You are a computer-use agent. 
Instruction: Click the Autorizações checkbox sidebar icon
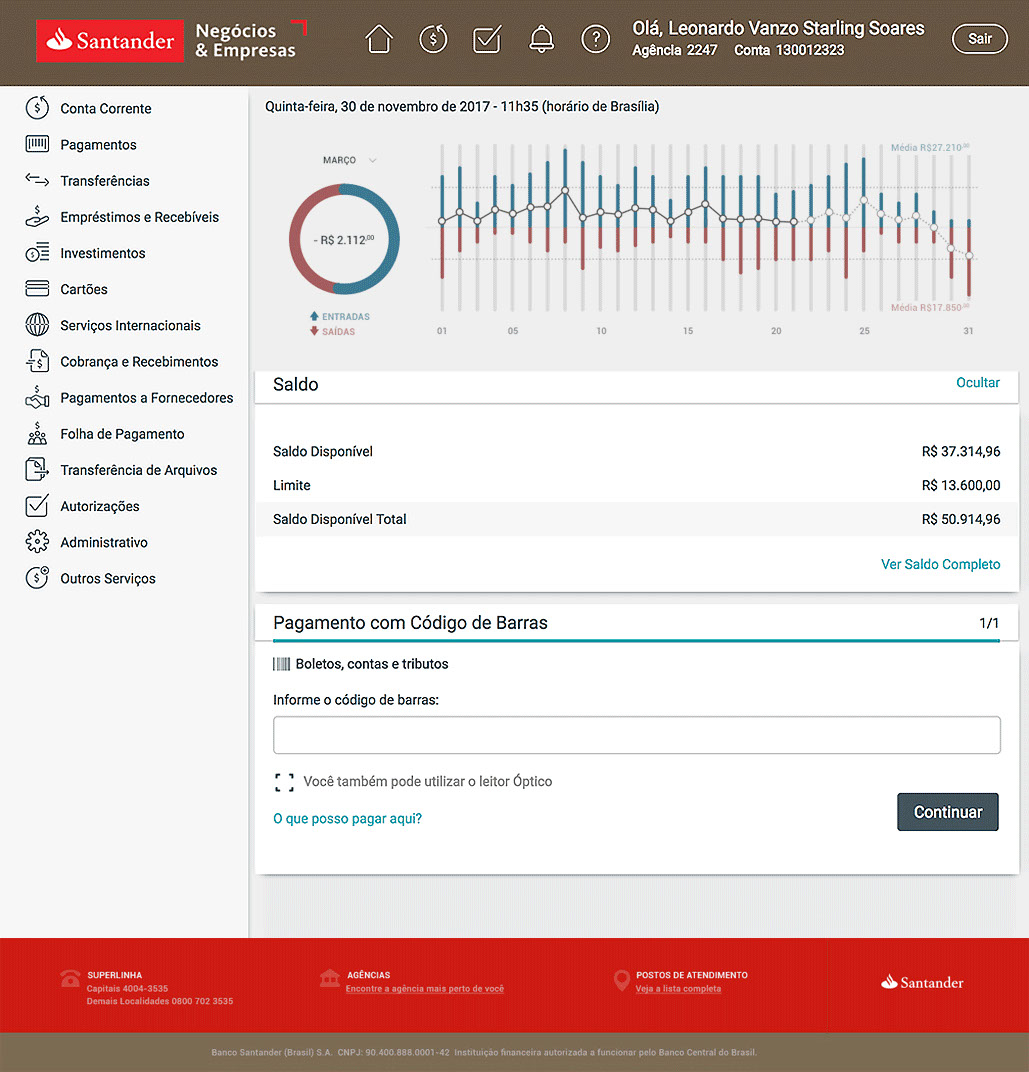pyautogui.click(x=37, y=505)
